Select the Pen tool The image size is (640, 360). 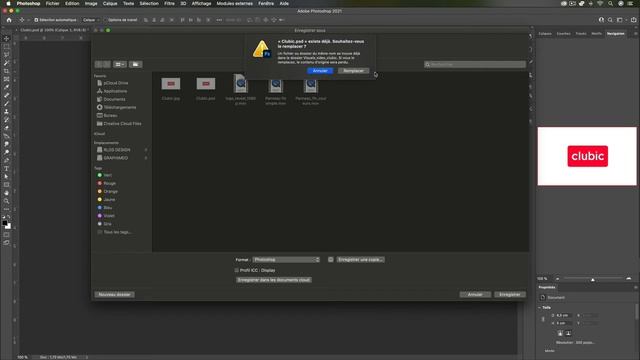pos(6,160)
